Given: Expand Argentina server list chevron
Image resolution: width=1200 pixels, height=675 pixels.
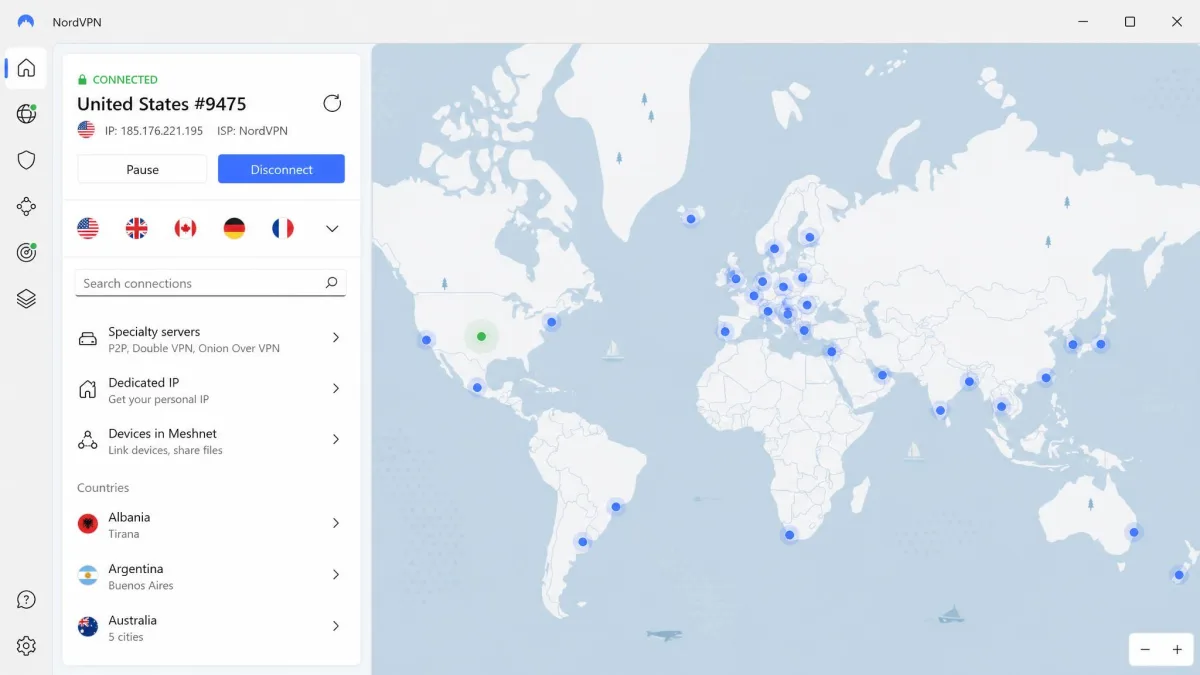Looking at the screenshot, I should coord(336,575).
